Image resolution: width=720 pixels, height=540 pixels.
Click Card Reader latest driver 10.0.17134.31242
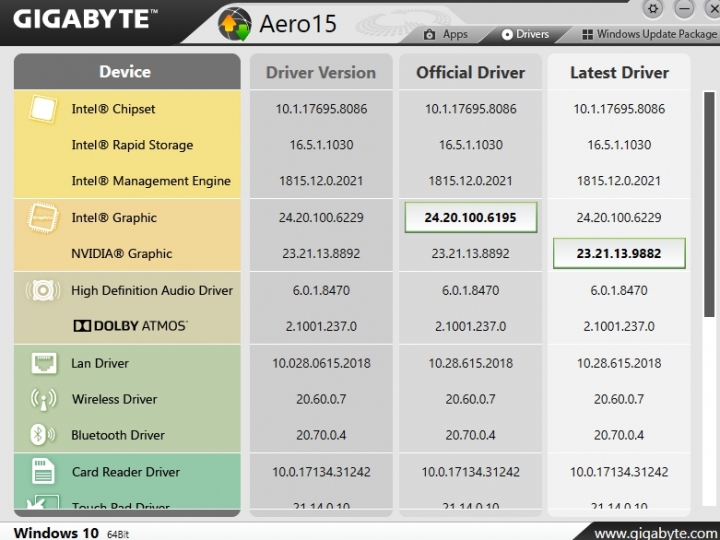(619, 472)
